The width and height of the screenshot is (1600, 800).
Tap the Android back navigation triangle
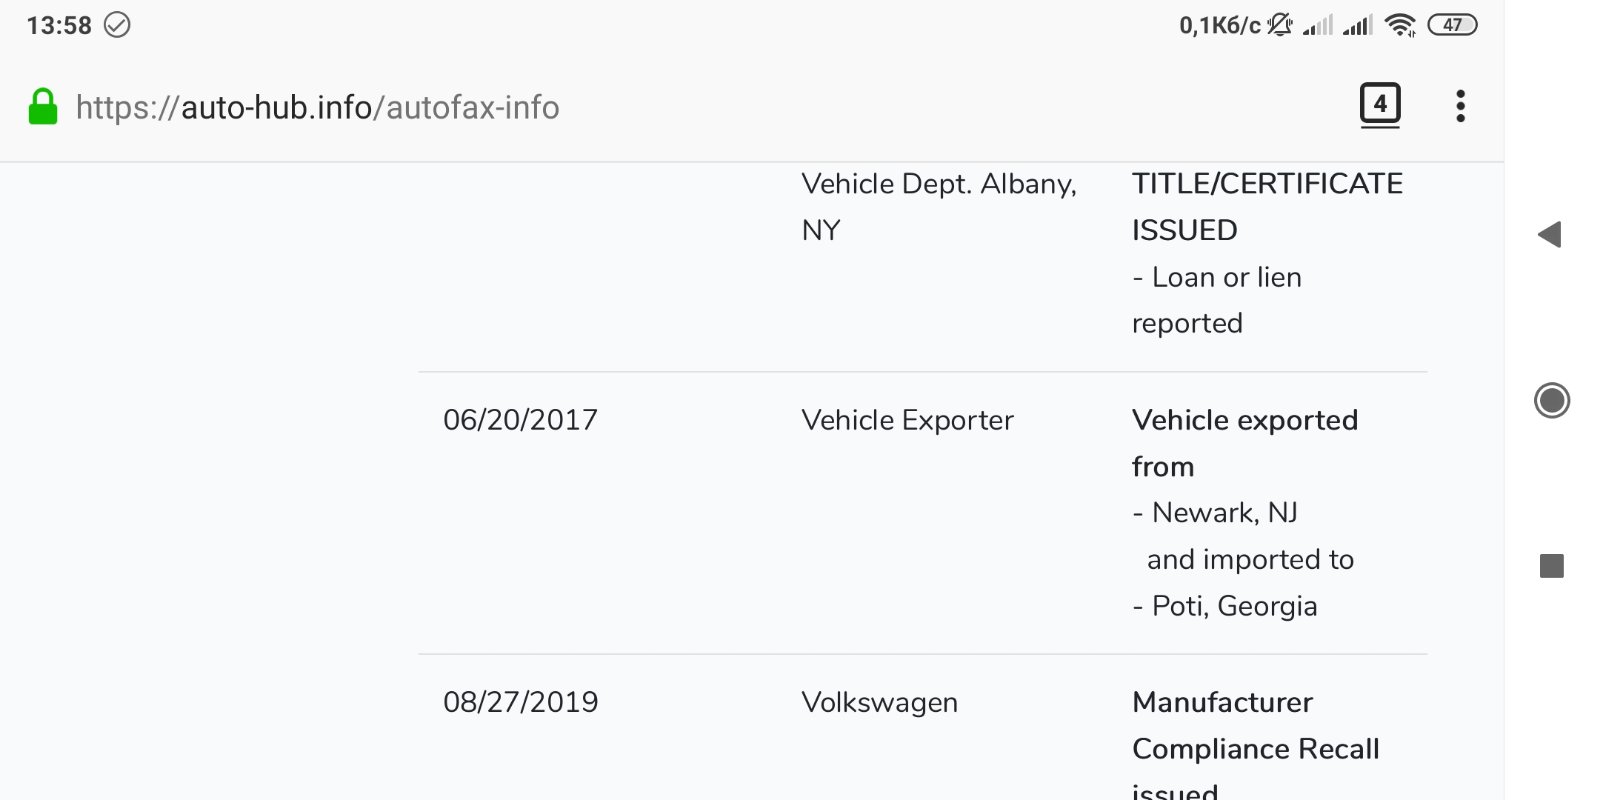pos(1550,235)
